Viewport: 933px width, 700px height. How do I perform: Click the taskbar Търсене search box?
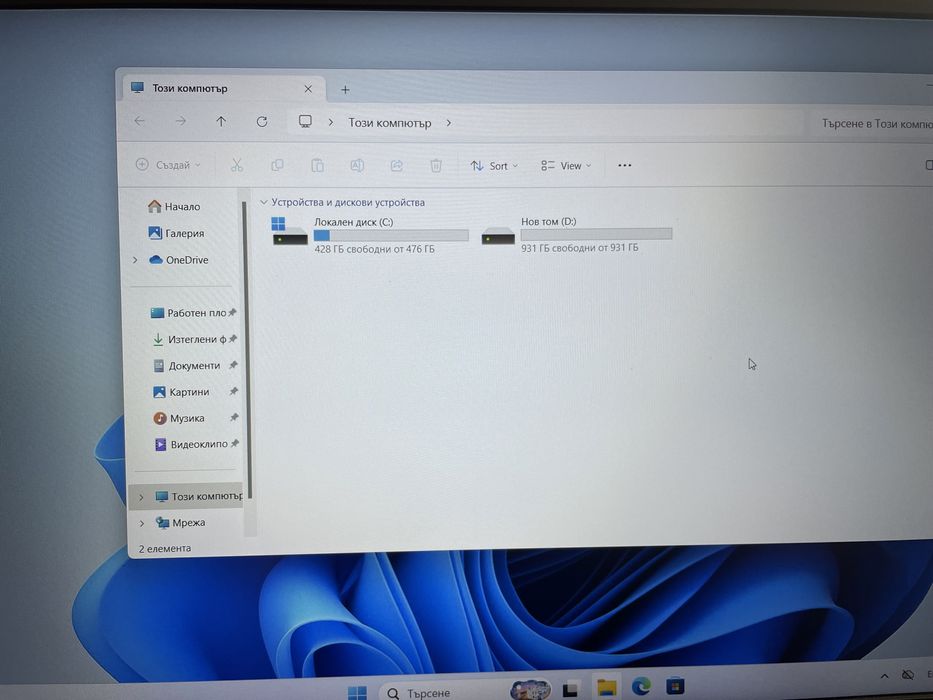[443, 692]
